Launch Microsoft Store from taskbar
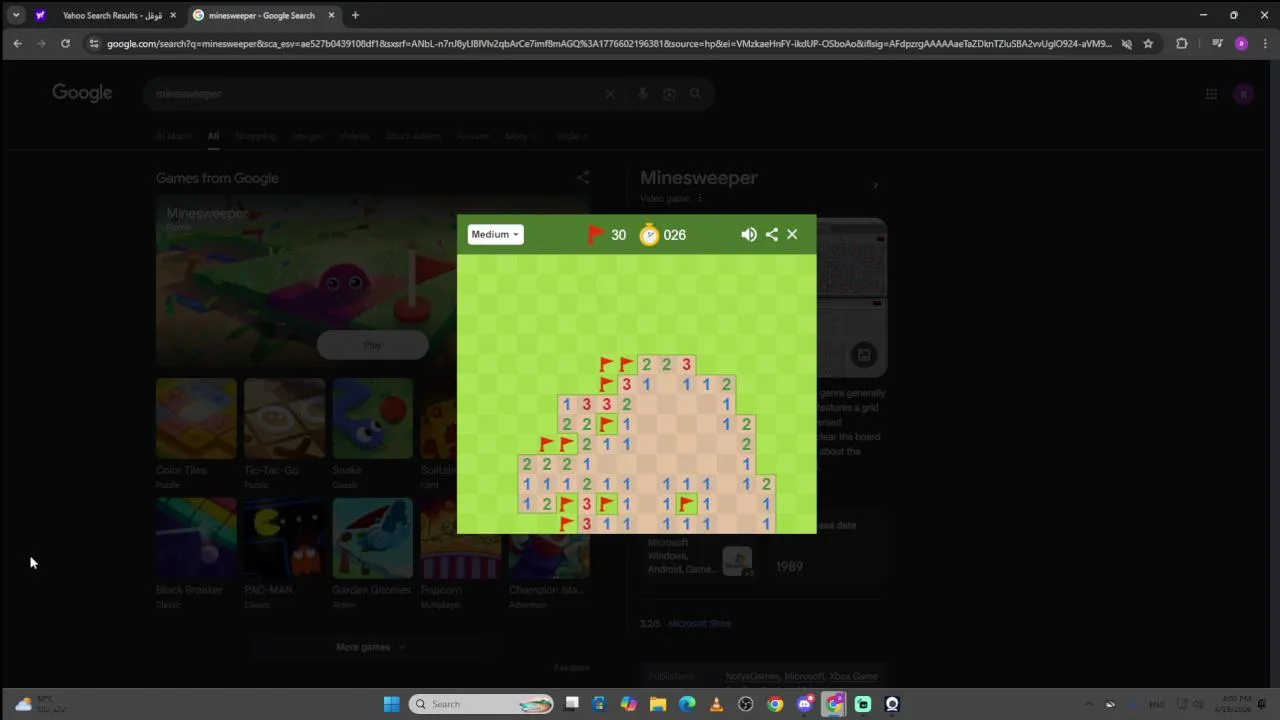This screenshot has width=1280, height=720. [599, 704]
